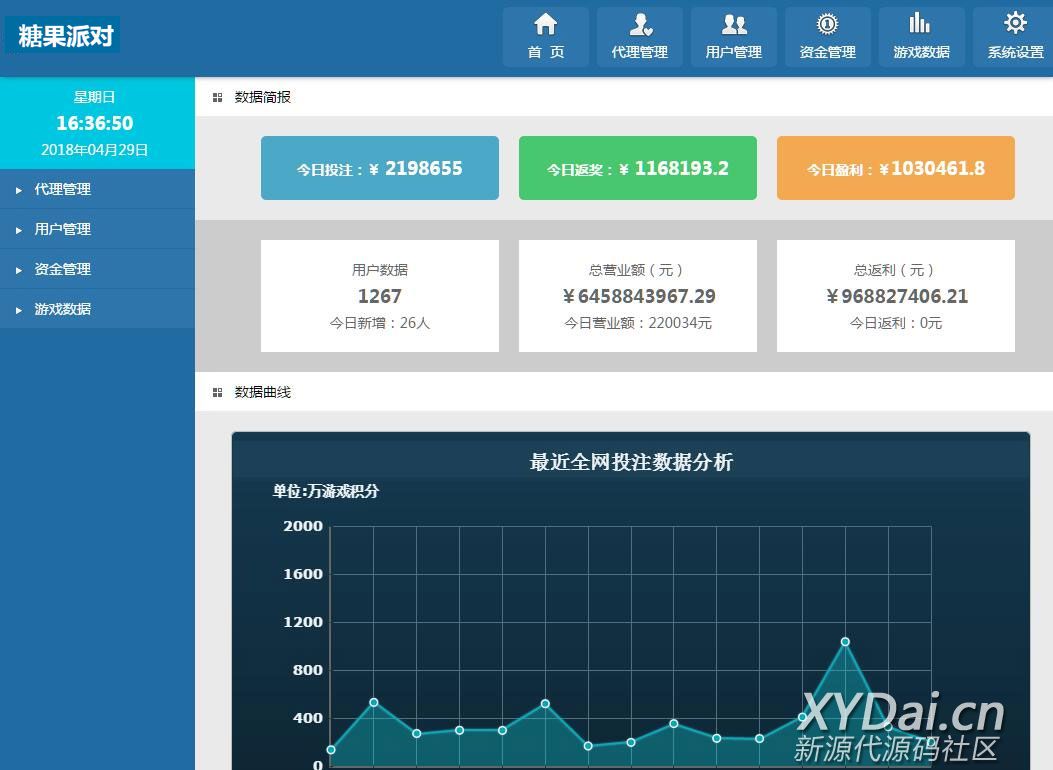This screenshot has width=1053, height=770.
Task: Open 代理管理 agent icon in top bar
Action: pos(639,25)
